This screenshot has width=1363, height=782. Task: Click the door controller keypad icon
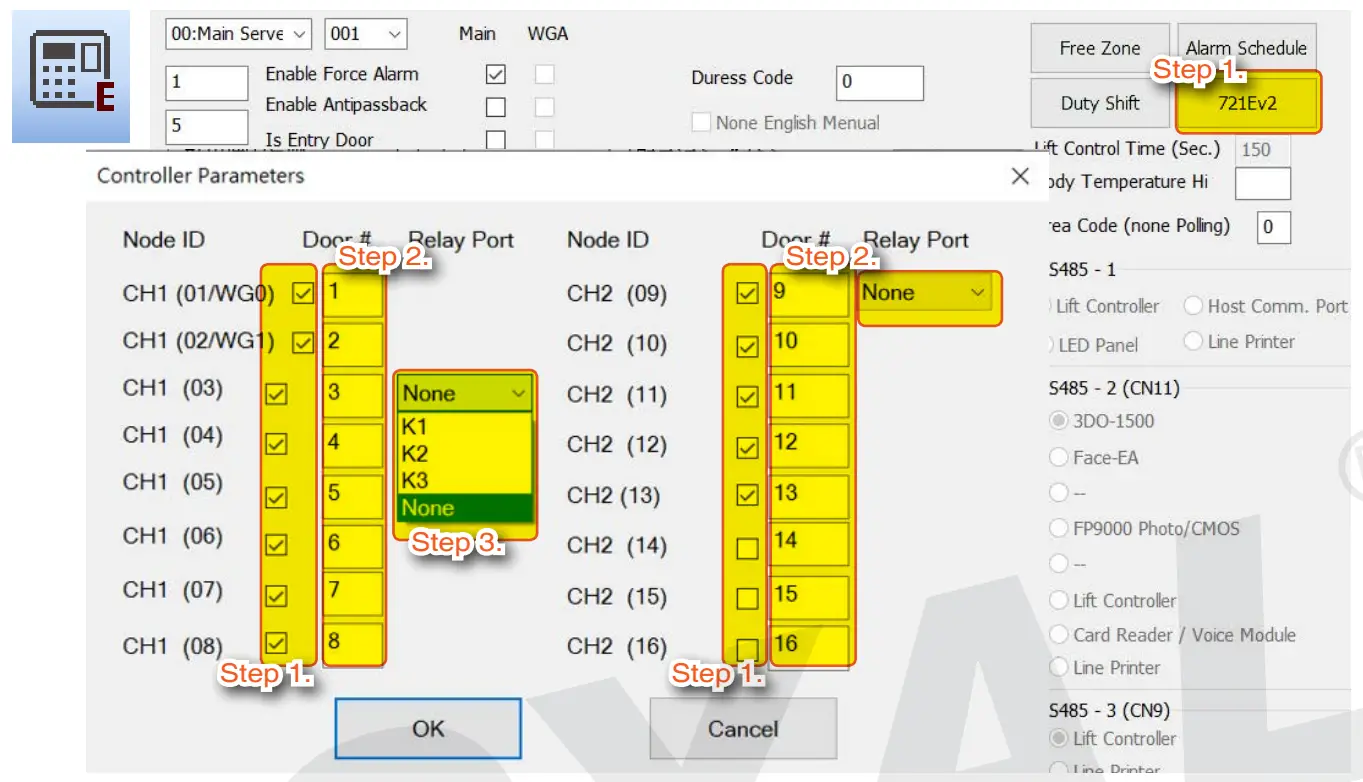(70, 75)
